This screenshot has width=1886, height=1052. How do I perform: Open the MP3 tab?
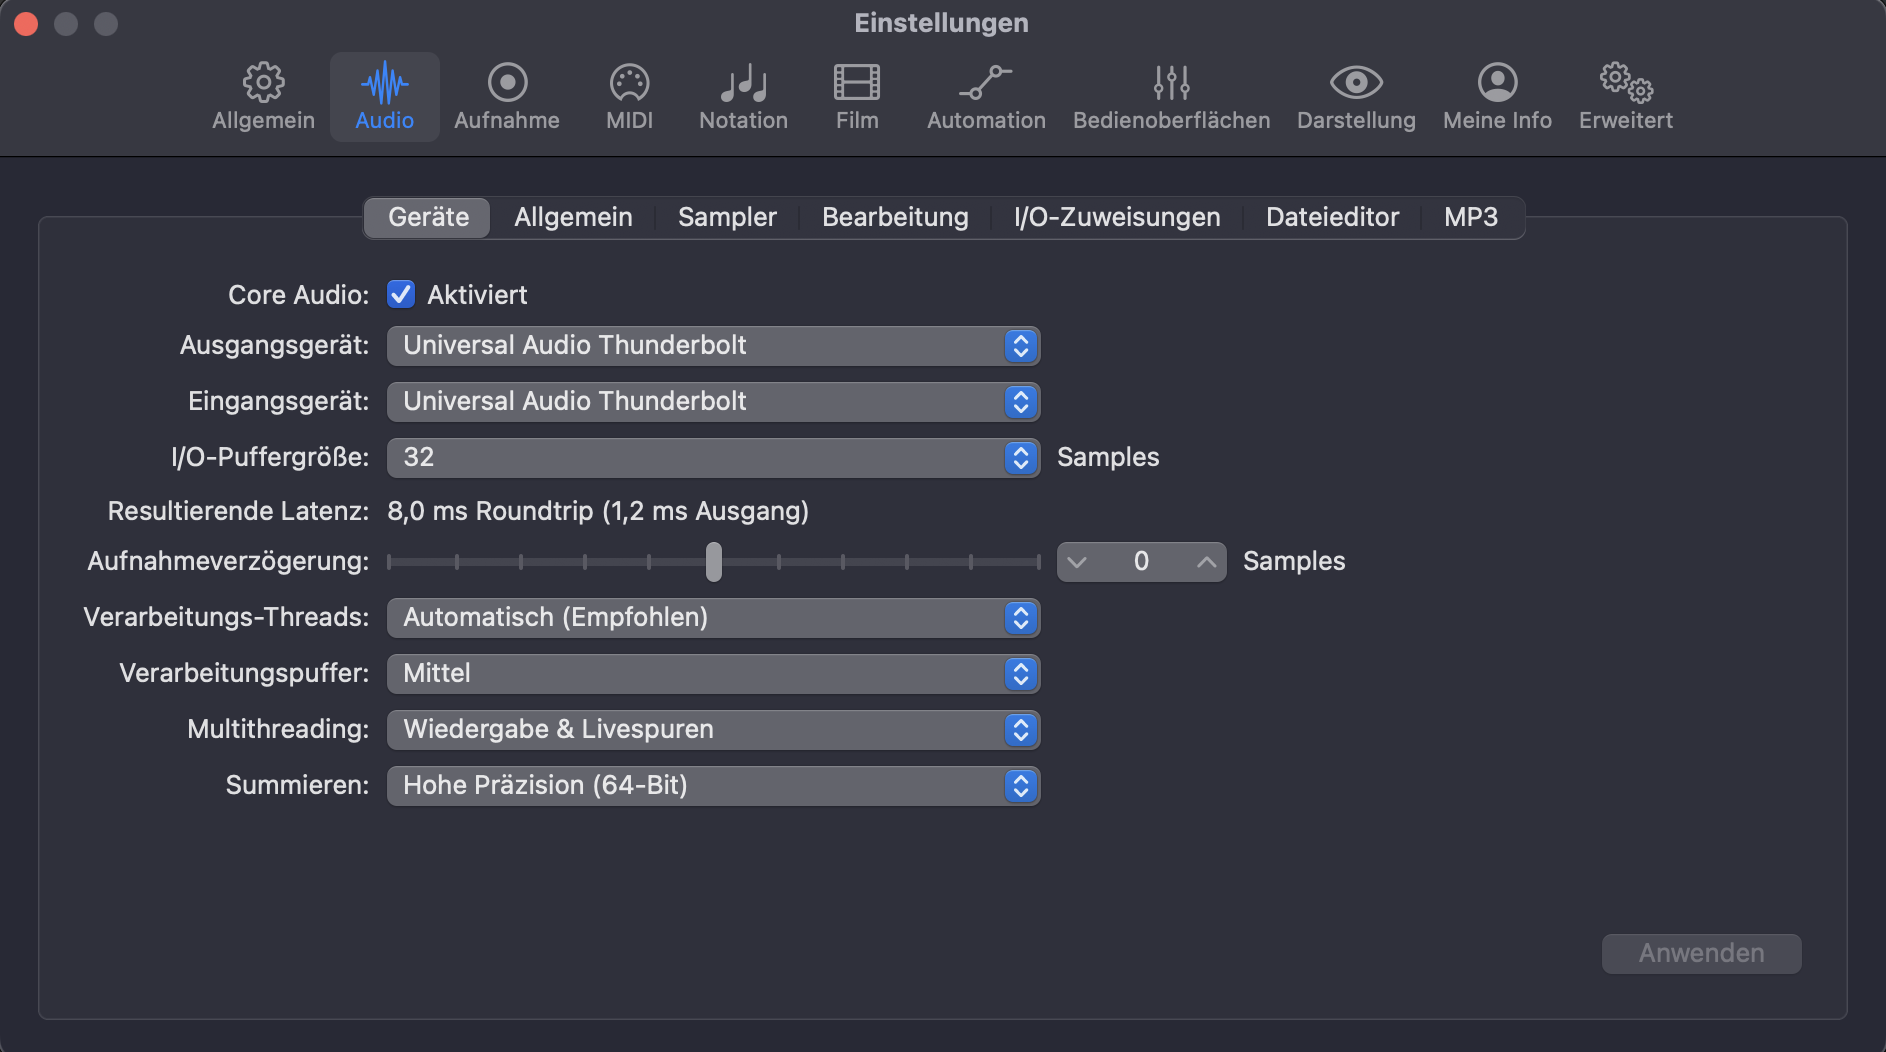1470,217
